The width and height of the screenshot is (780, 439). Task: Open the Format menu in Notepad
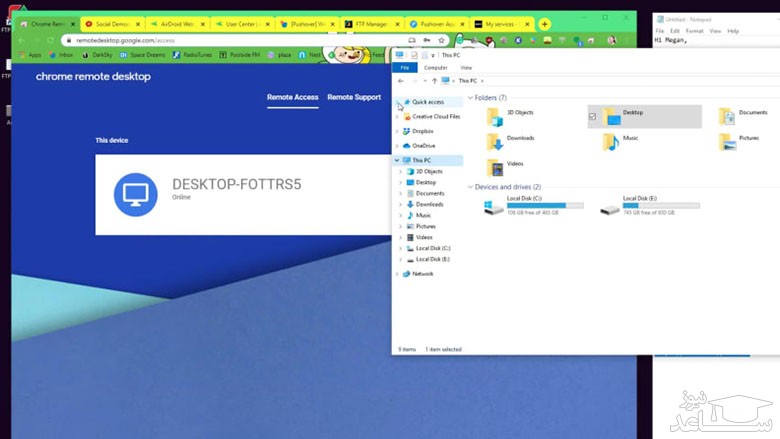click(x=694, y=31)
